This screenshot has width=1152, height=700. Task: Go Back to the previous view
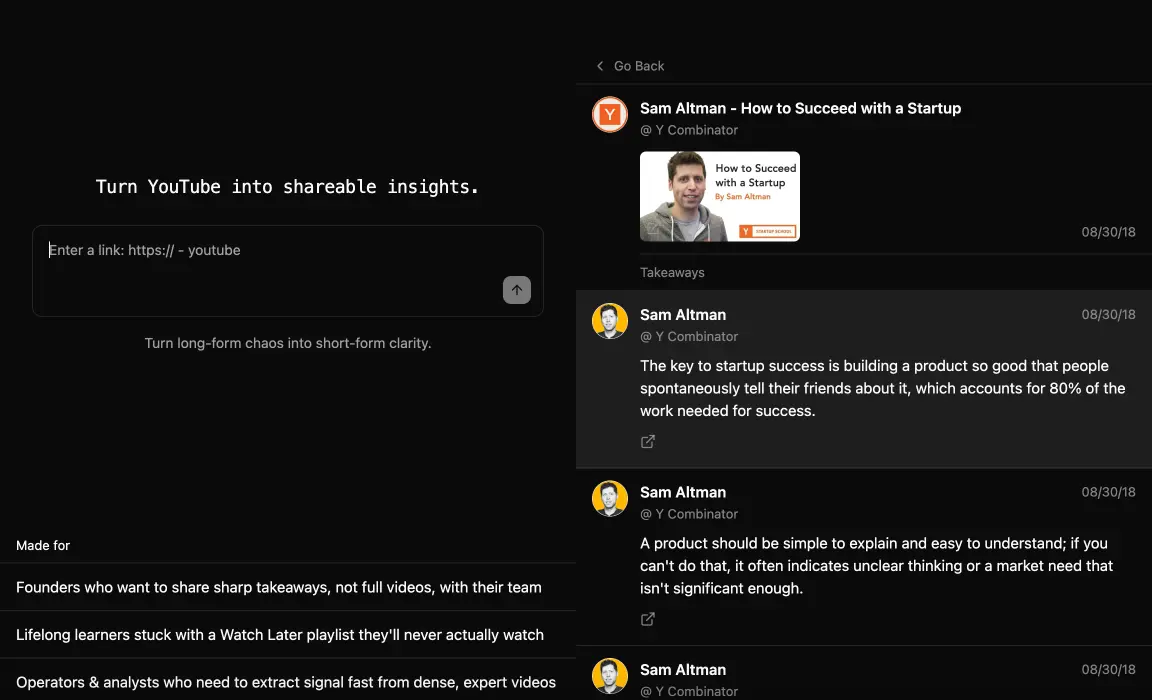coord(630,66)
